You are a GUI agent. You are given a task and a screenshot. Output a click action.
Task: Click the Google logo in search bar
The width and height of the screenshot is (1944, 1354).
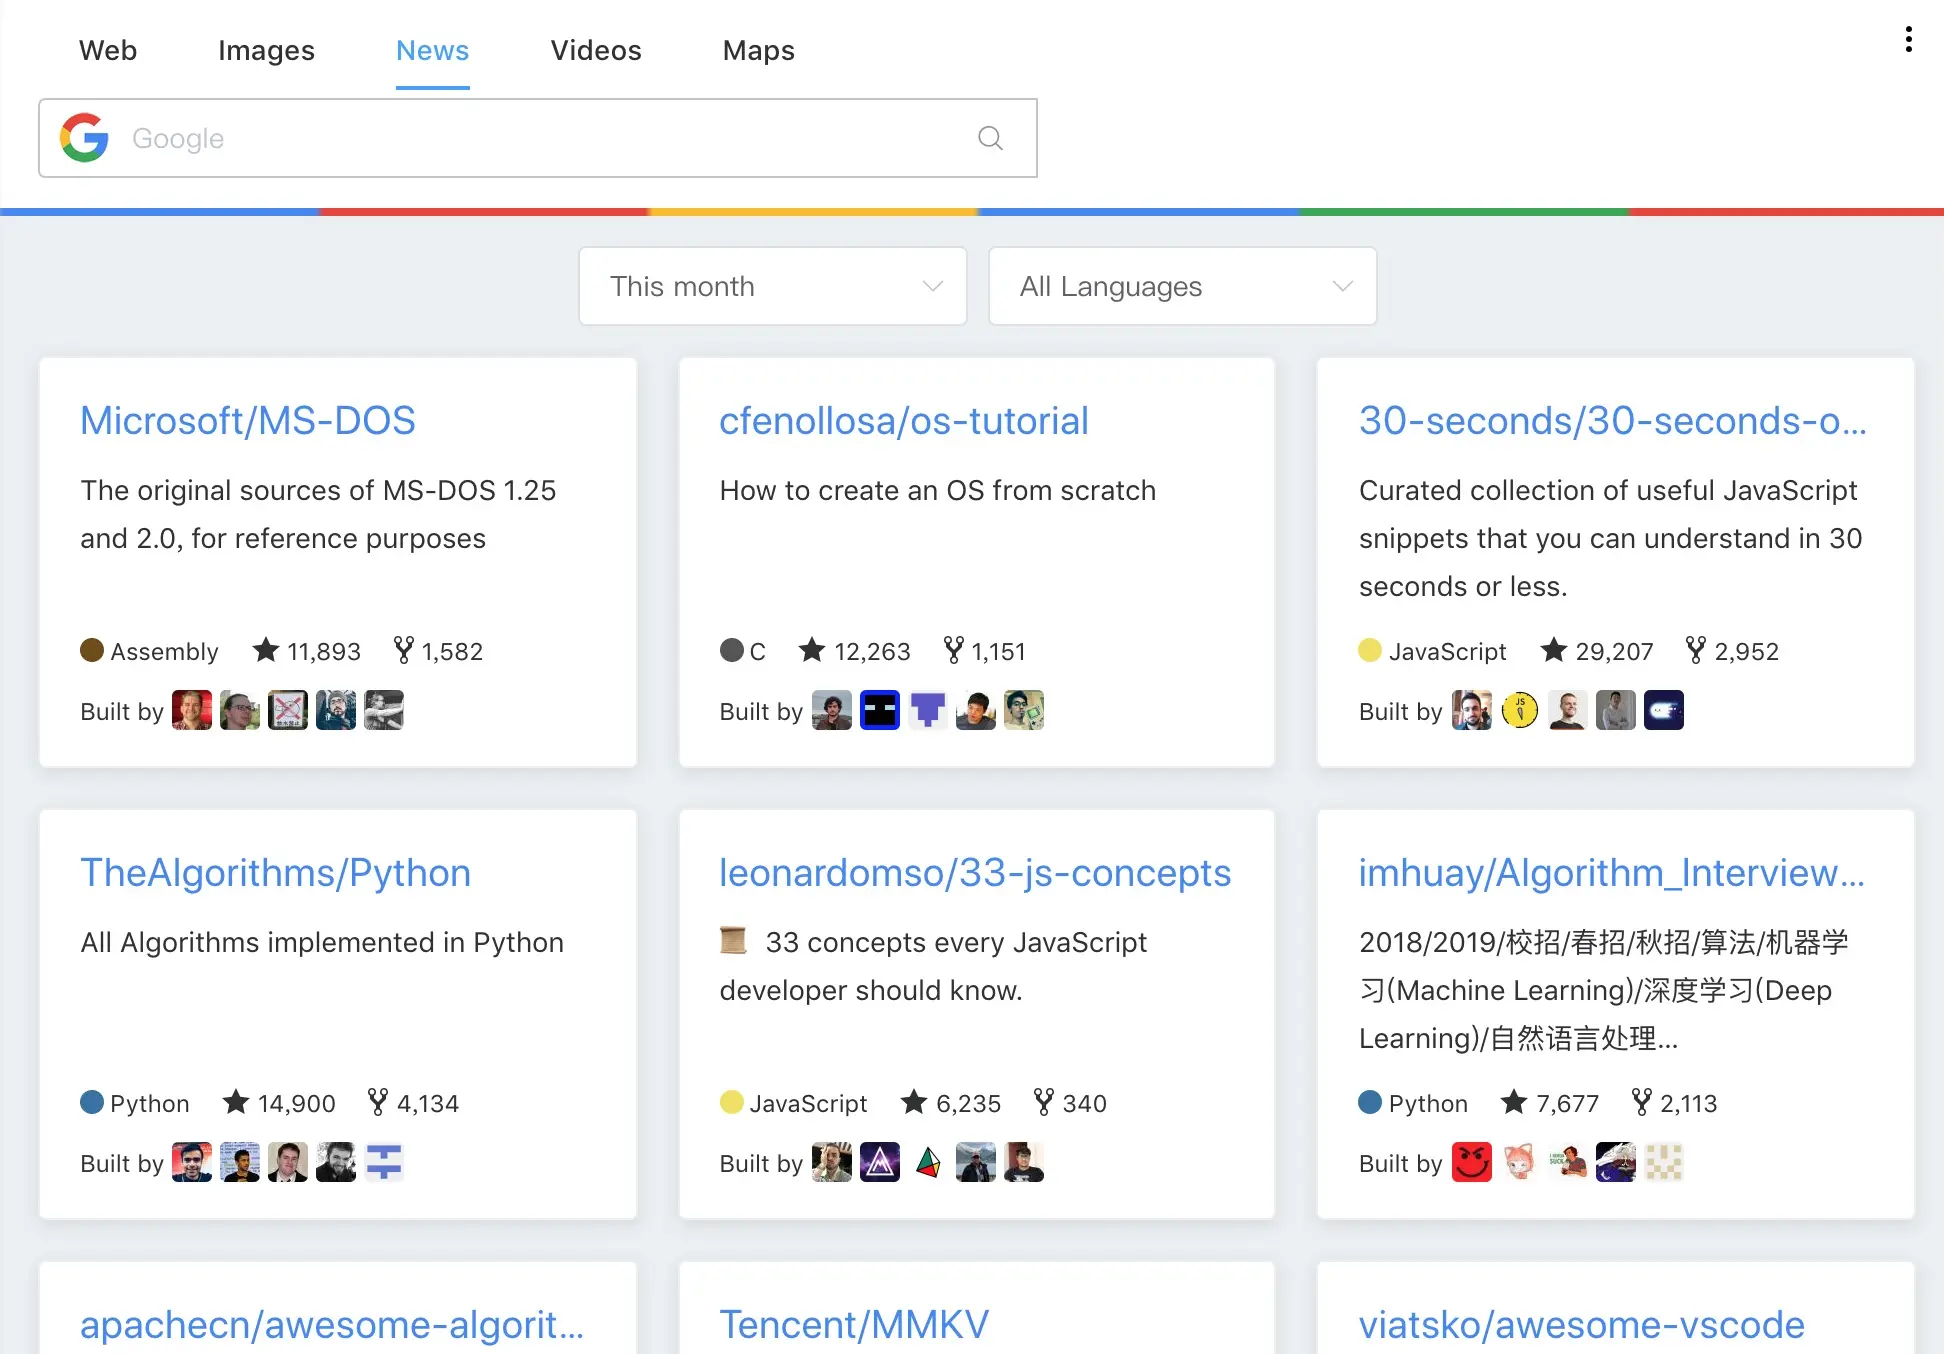pyautogui.click(x=85, y=138)
